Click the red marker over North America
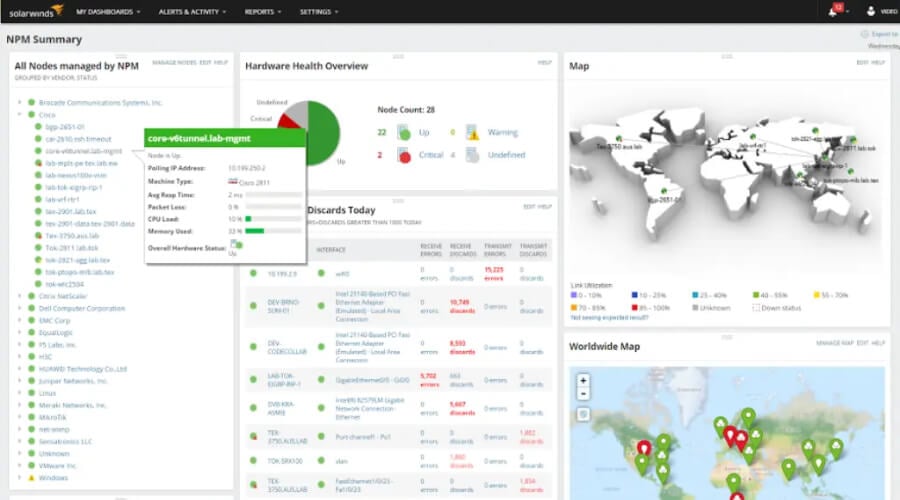The height and width of the screenshot is (500, 900). [x=644, y=448]
